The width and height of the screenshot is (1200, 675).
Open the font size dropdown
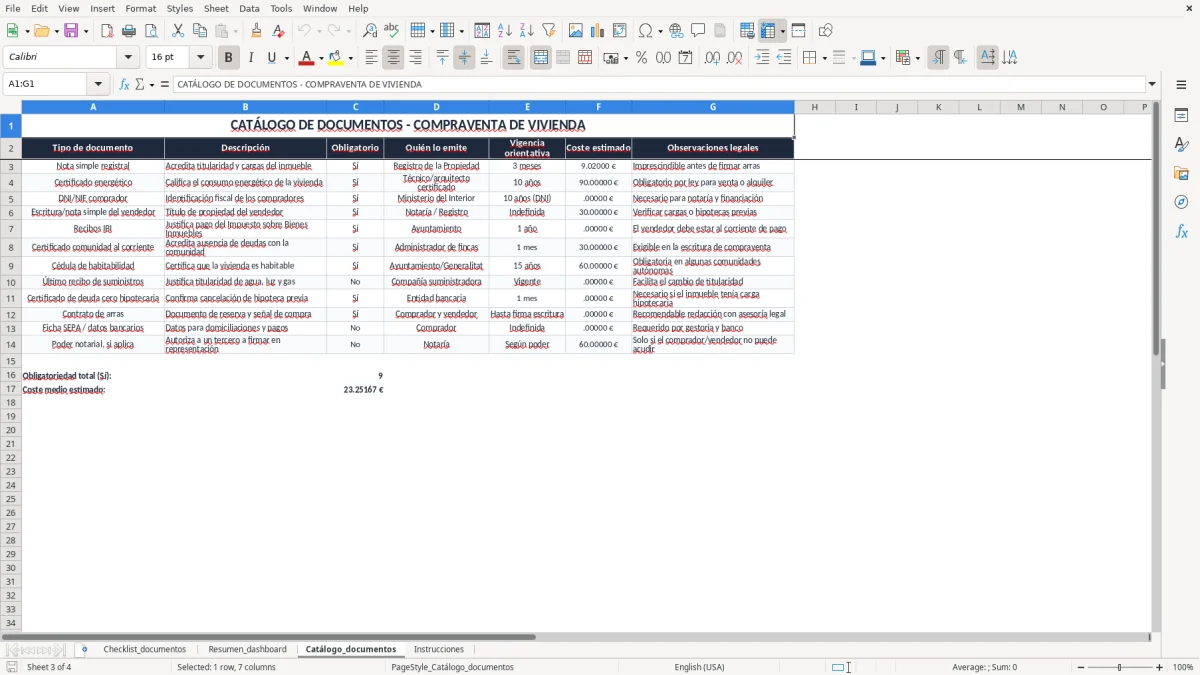(201, 58)
